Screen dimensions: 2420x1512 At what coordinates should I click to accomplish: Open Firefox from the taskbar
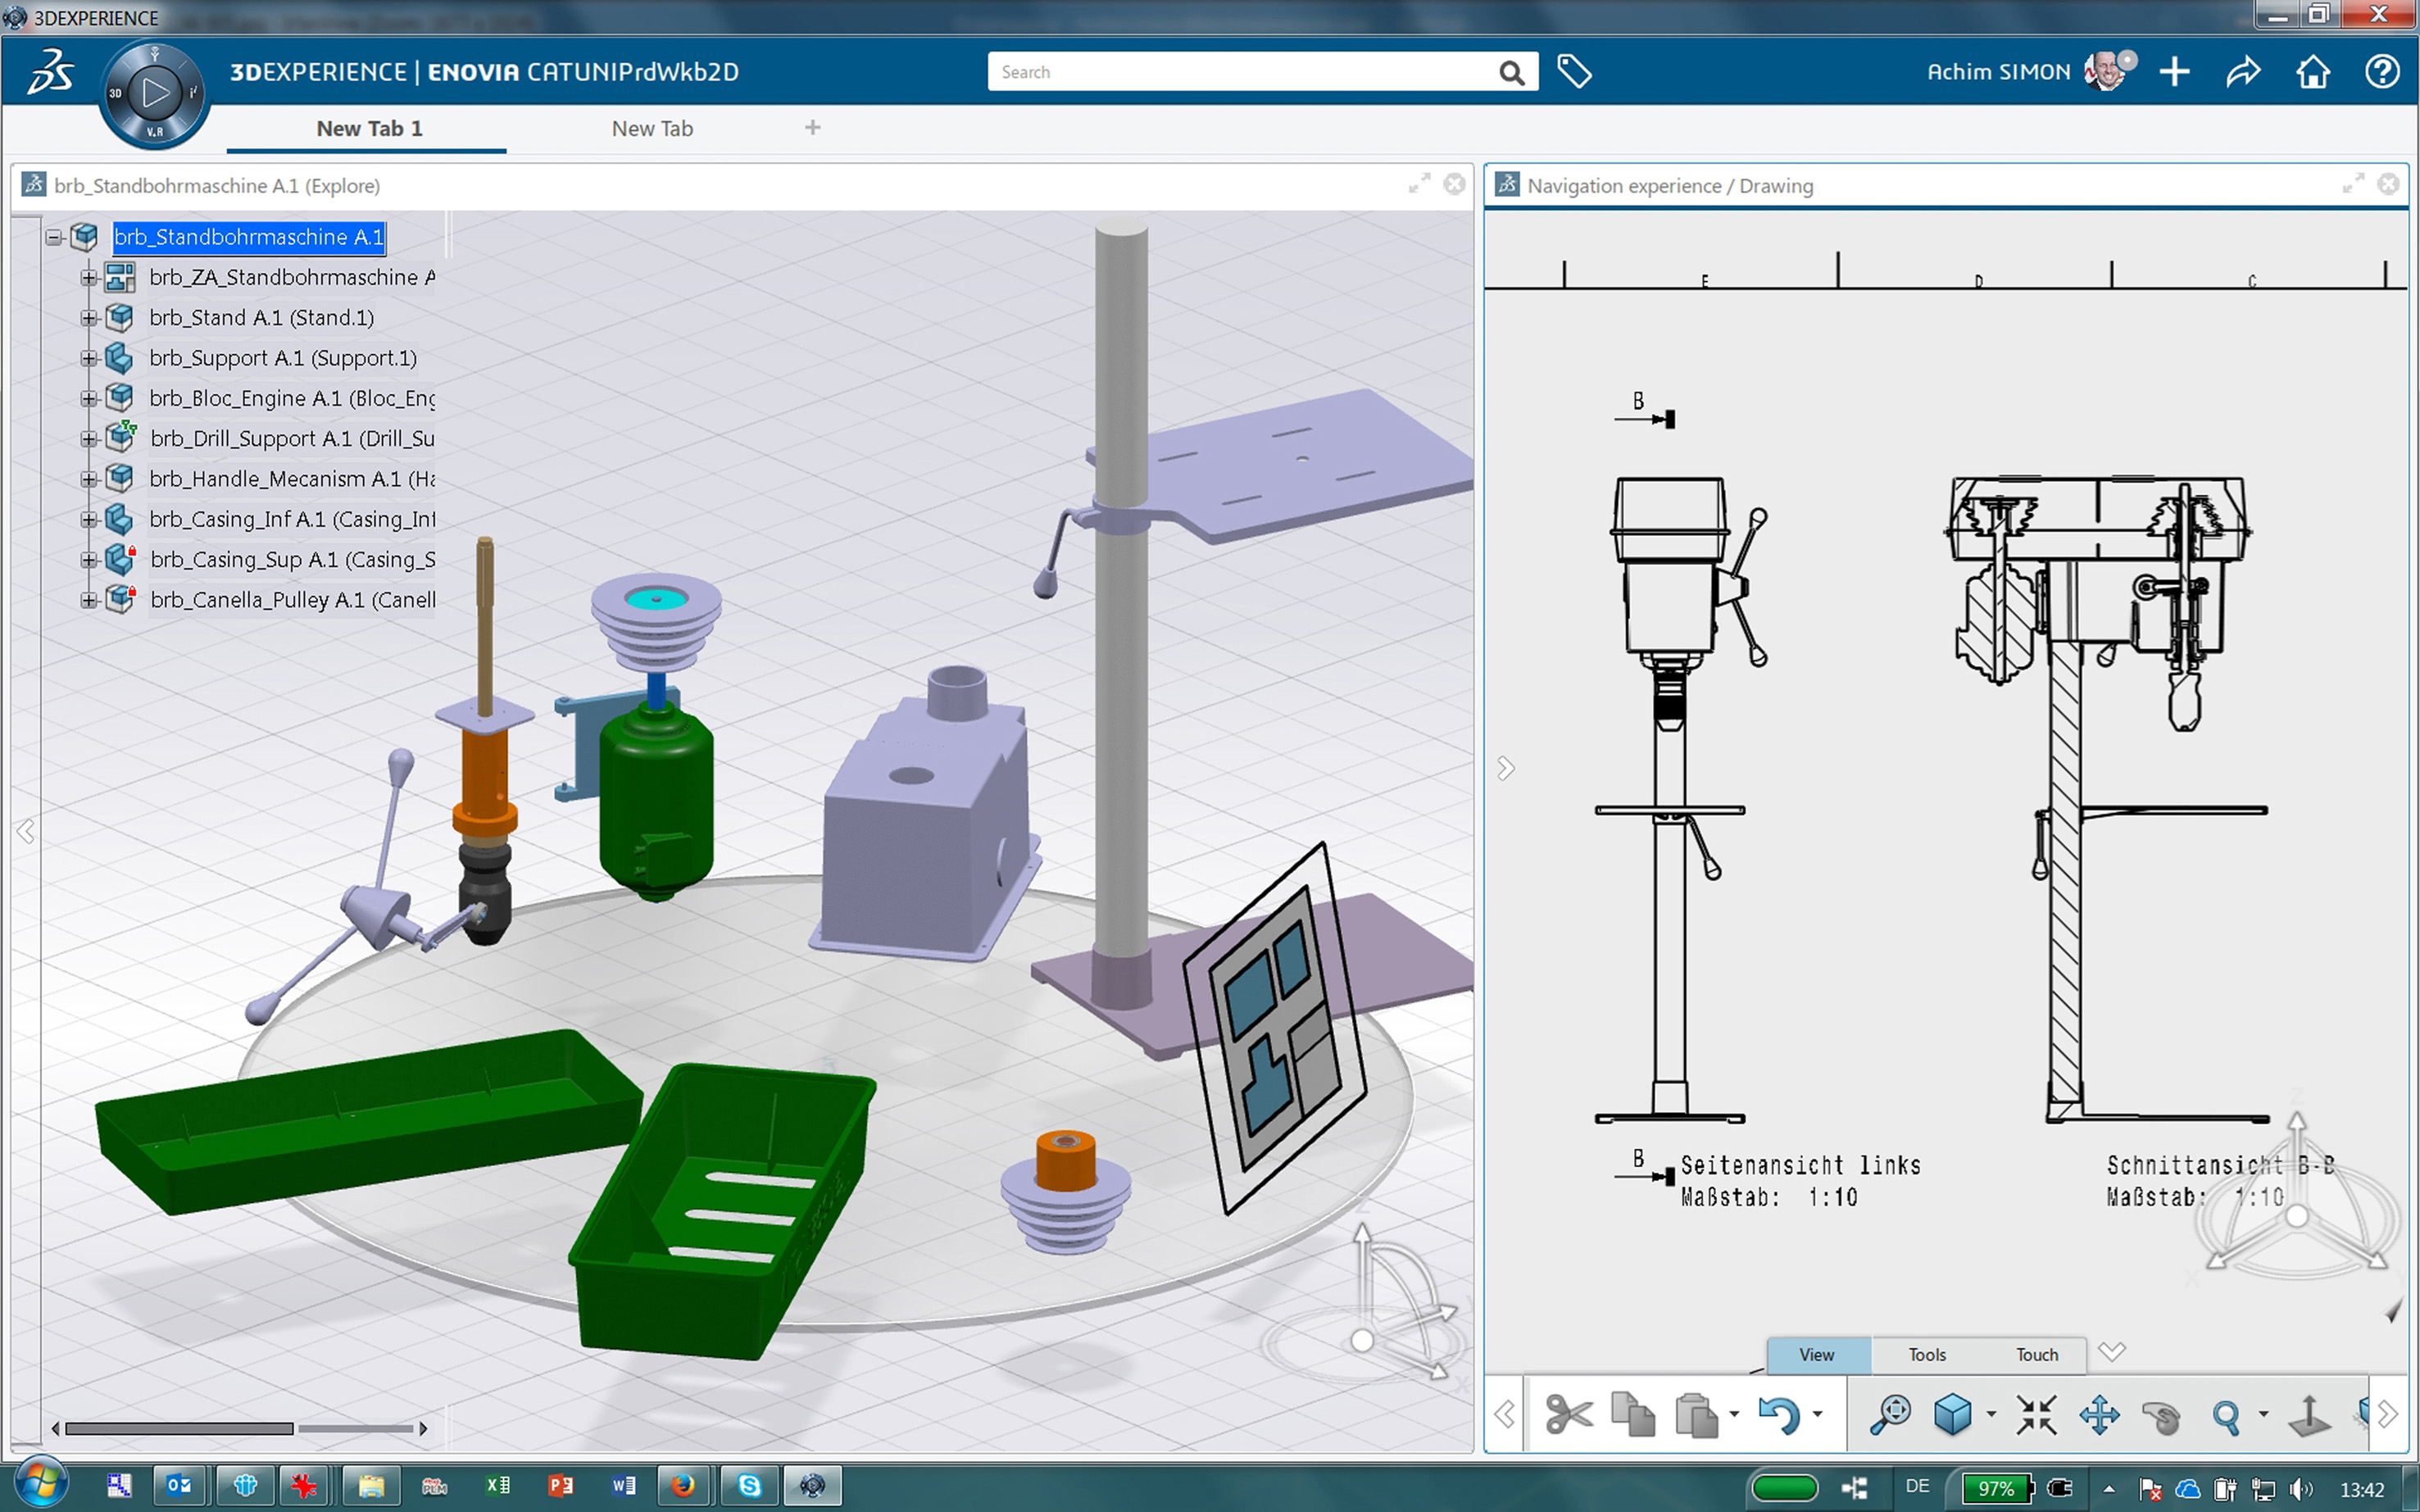point(683,1486)
